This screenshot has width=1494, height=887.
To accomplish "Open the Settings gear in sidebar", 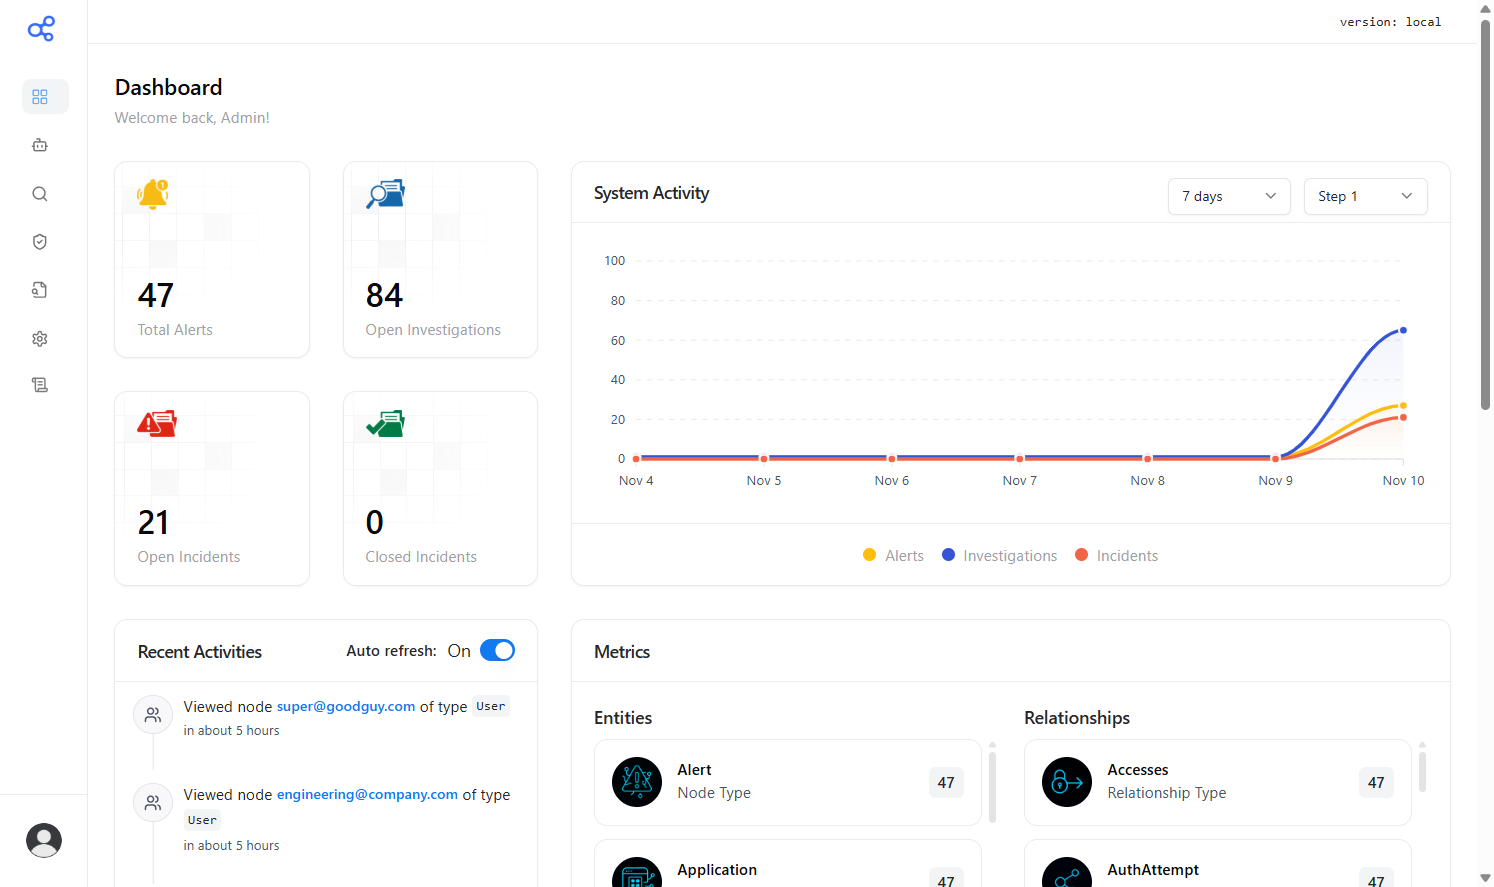I will coord(40,338).
